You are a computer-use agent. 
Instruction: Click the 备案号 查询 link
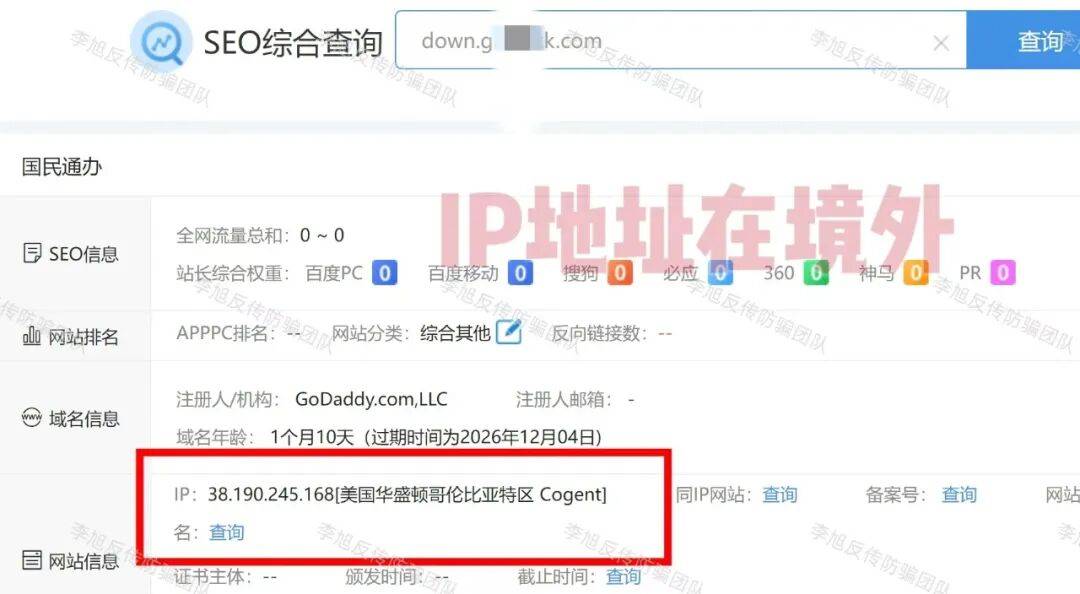[959, 494]
